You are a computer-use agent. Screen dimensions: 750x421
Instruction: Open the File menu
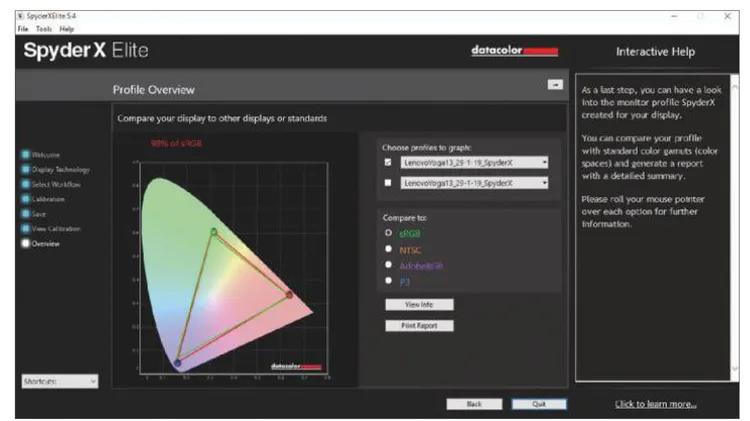(22, 29)
